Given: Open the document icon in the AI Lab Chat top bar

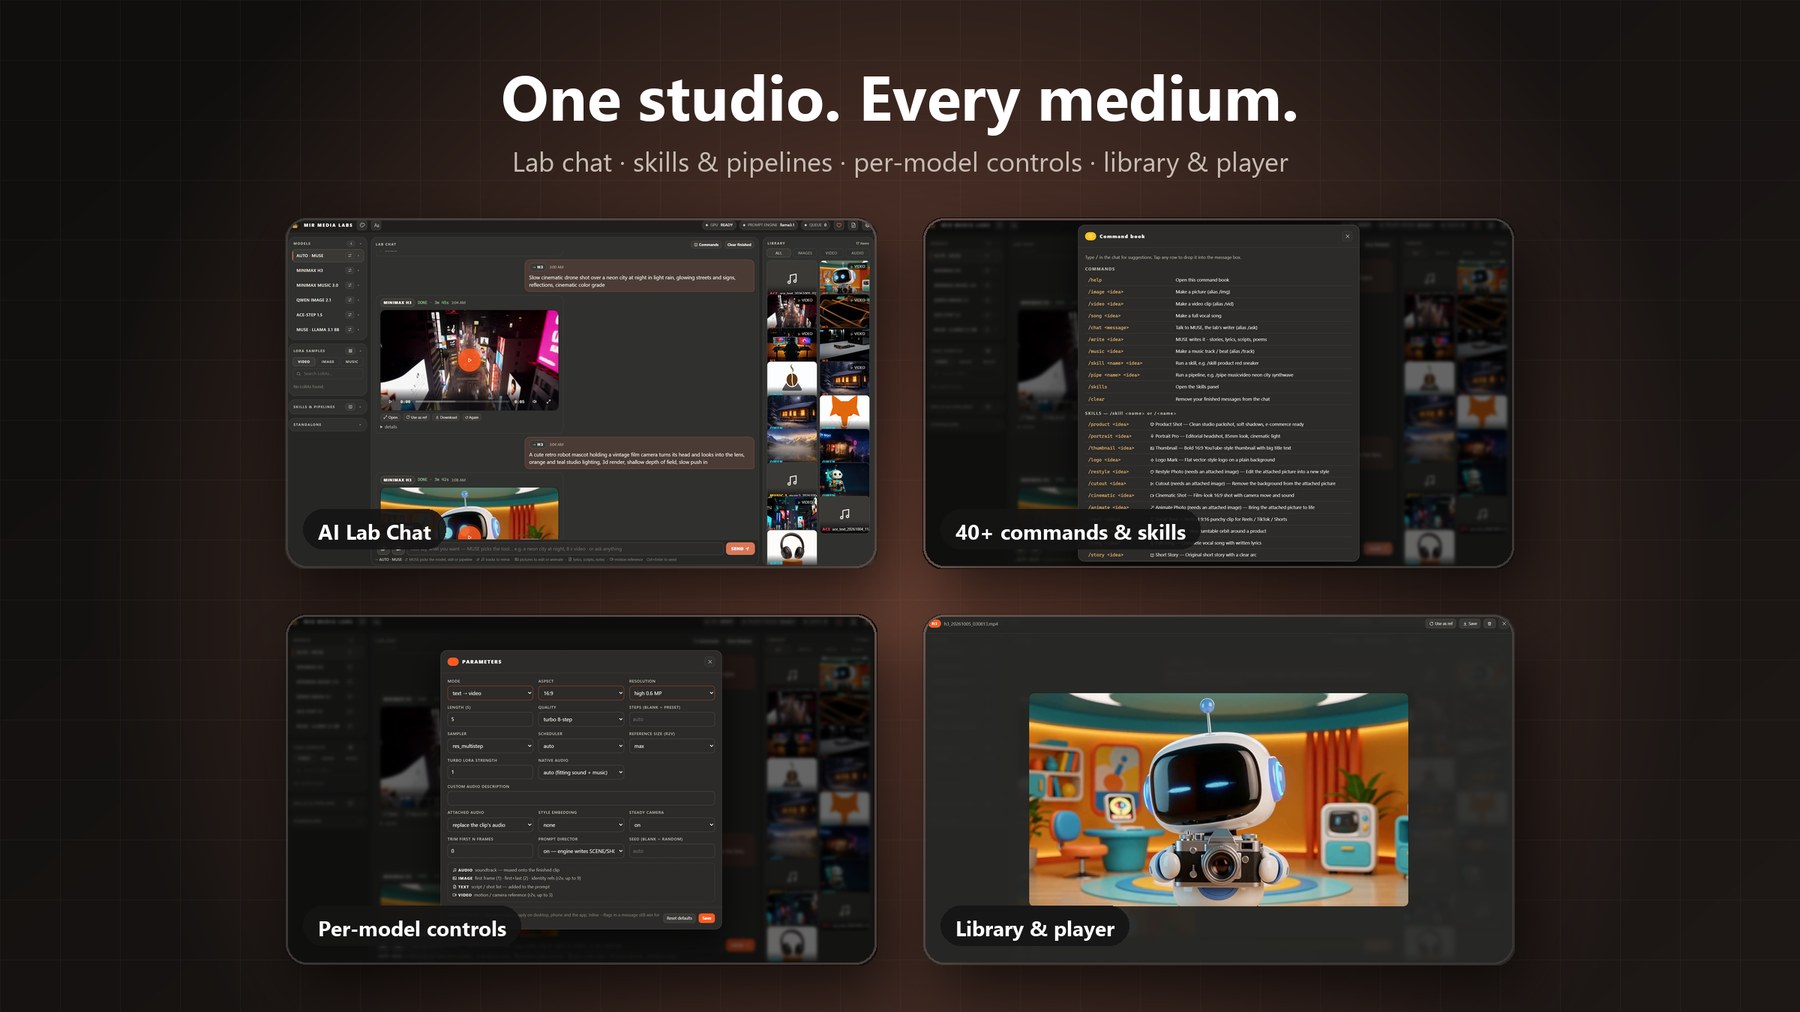Looking at the screenshot, I should click(853, 225).
